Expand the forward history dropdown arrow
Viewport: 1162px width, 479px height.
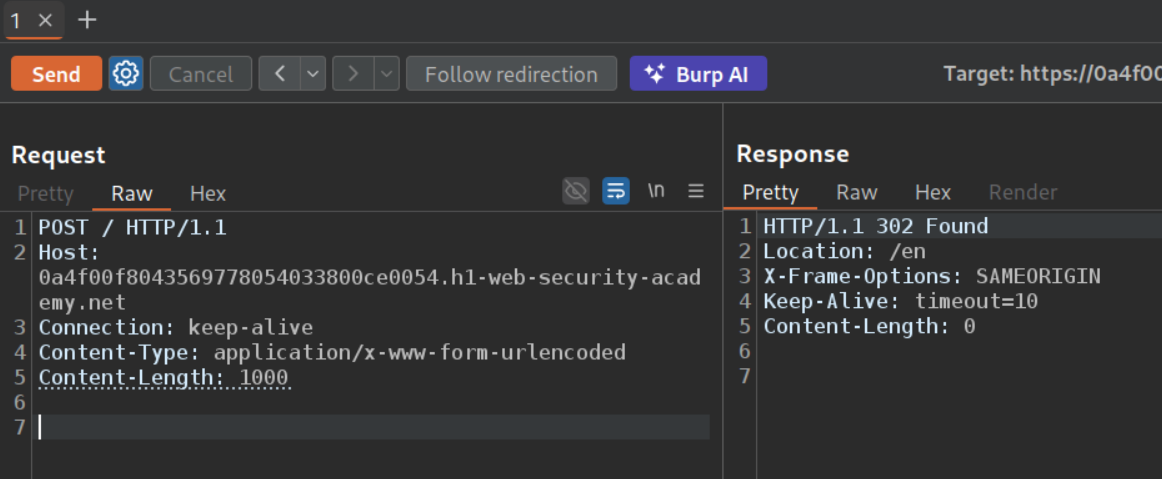click(387, 74)
